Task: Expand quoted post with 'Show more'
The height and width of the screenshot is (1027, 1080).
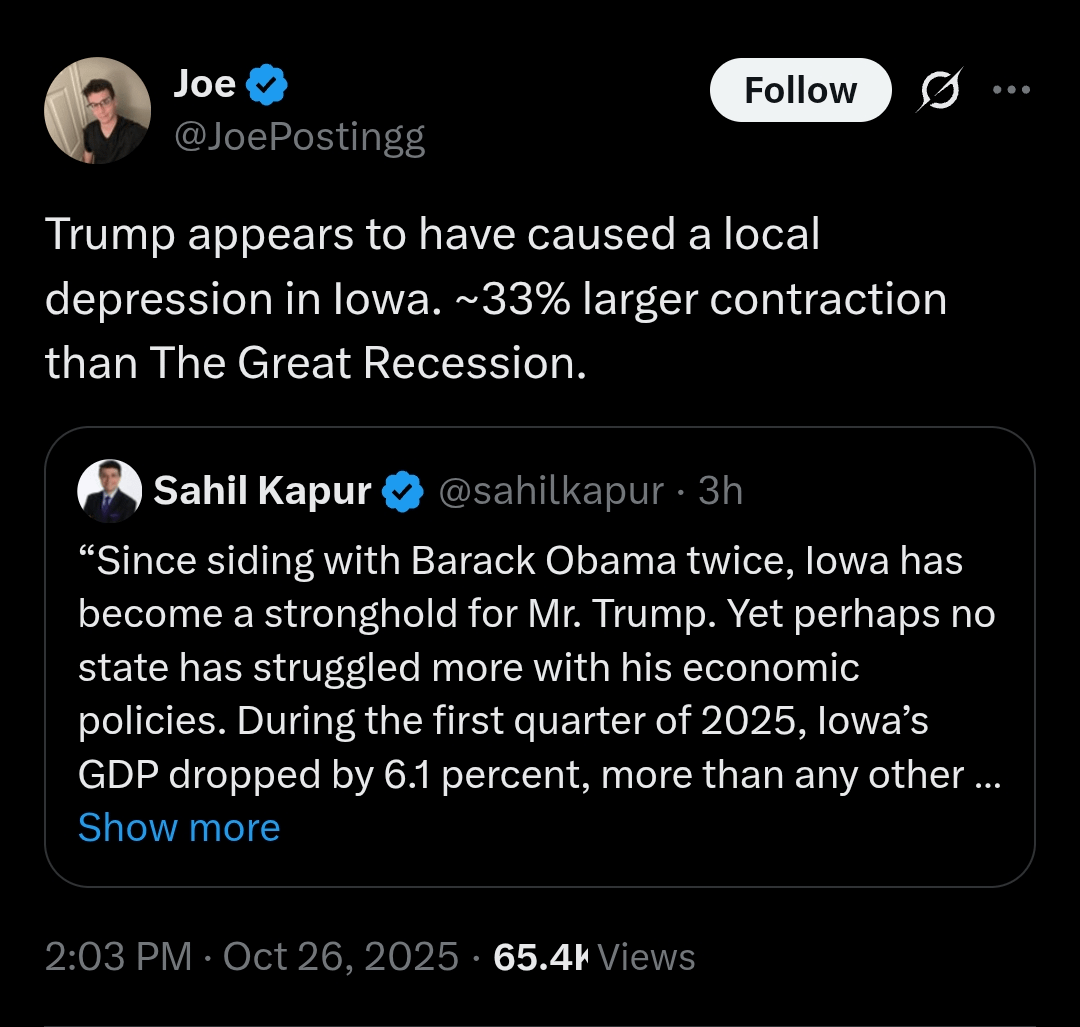Action: (x=179, y=828)
